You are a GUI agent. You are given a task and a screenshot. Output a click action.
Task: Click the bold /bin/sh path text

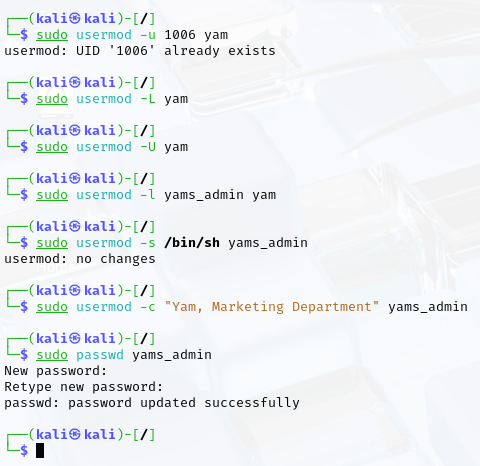pyautogui.click(x=192, y=243)
